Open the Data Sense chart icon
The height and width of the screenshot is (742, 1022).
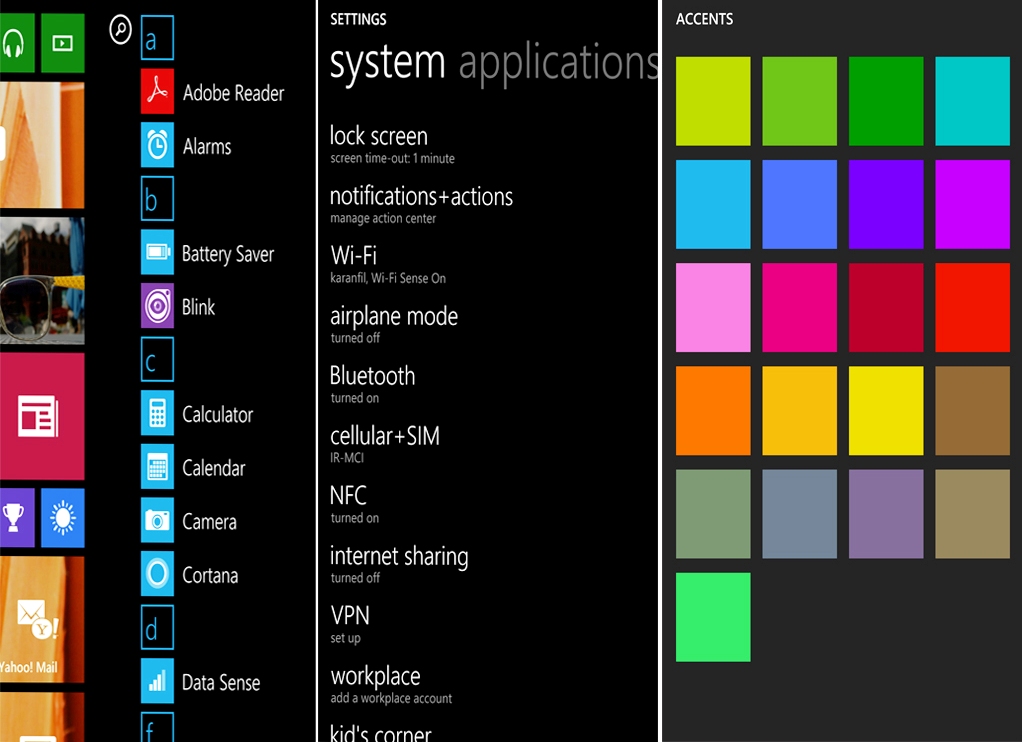(x=157, y=681)
